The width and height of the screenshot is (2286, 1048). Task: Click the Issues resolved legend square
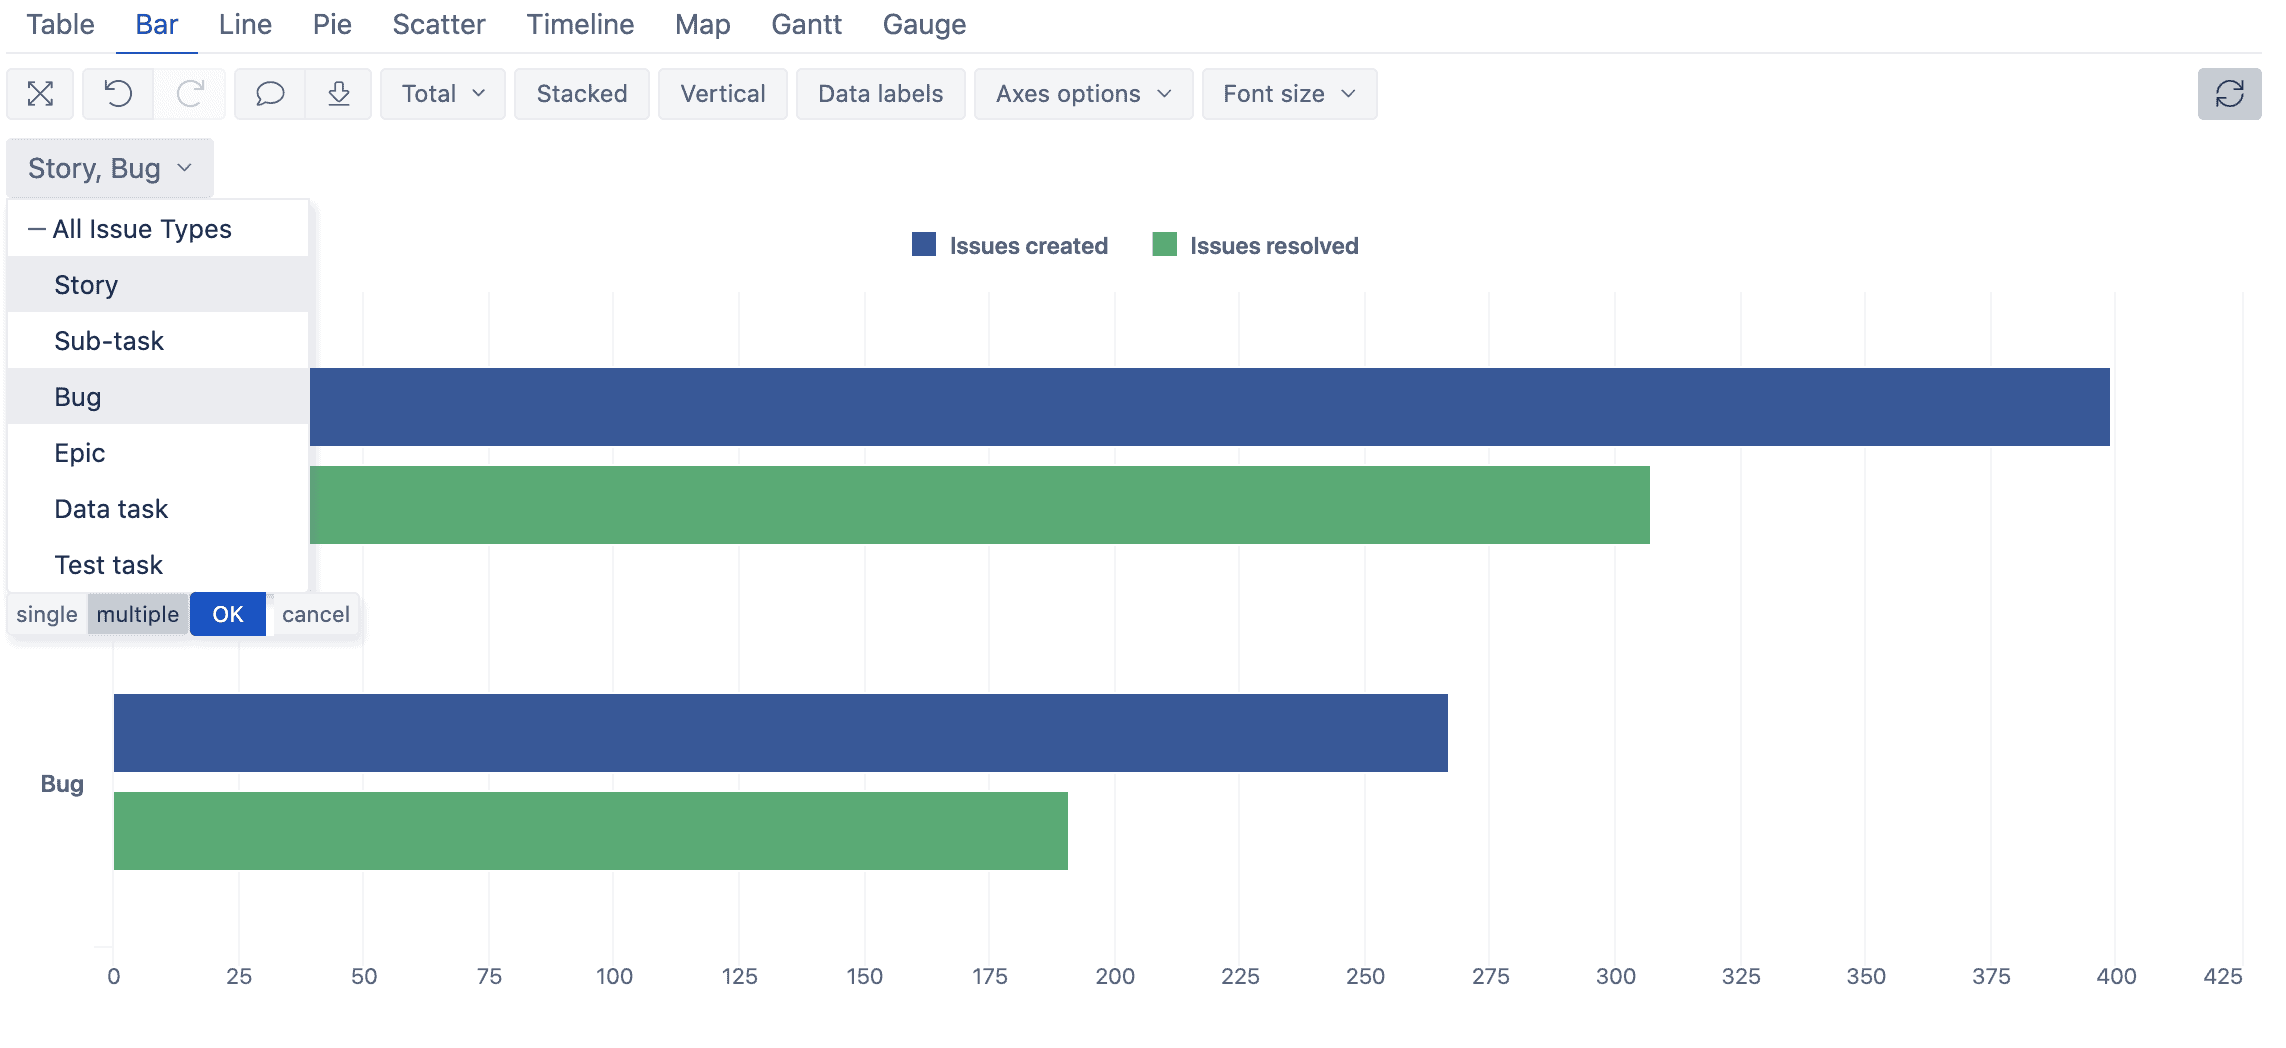tap(1165, 244)
